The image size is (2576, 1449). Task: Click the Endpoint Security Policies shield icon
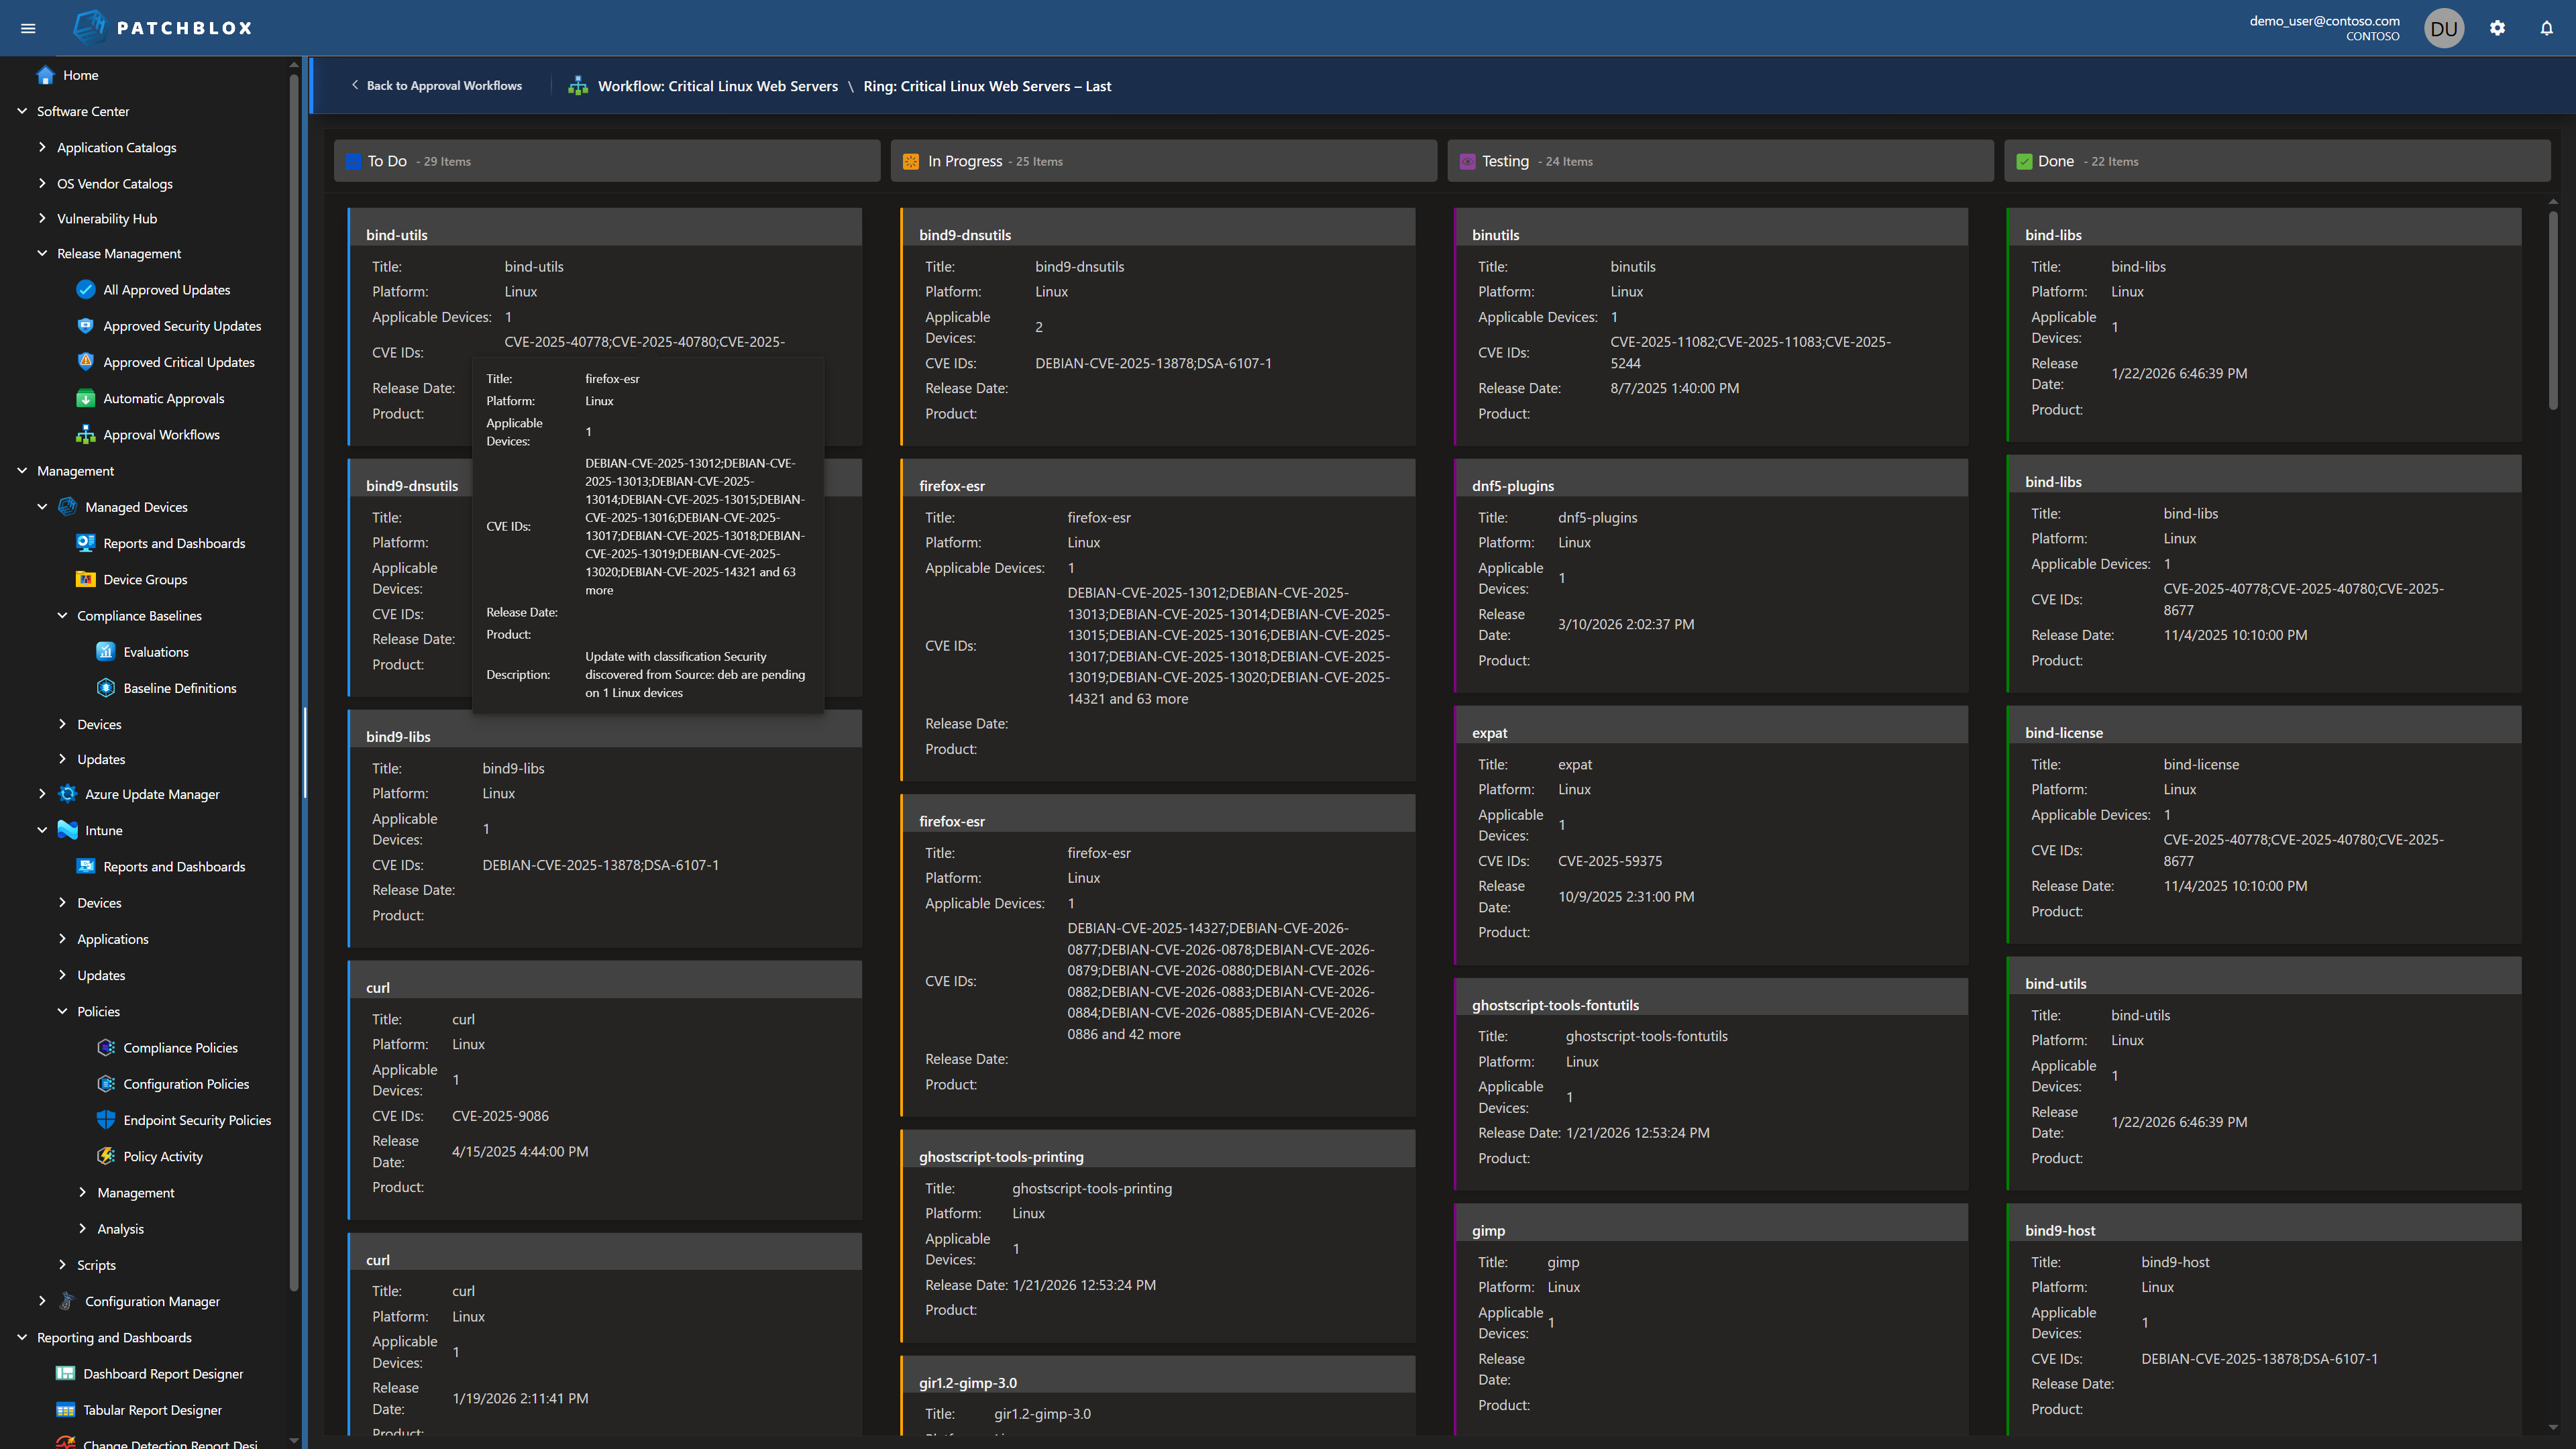click(106, 1119)
